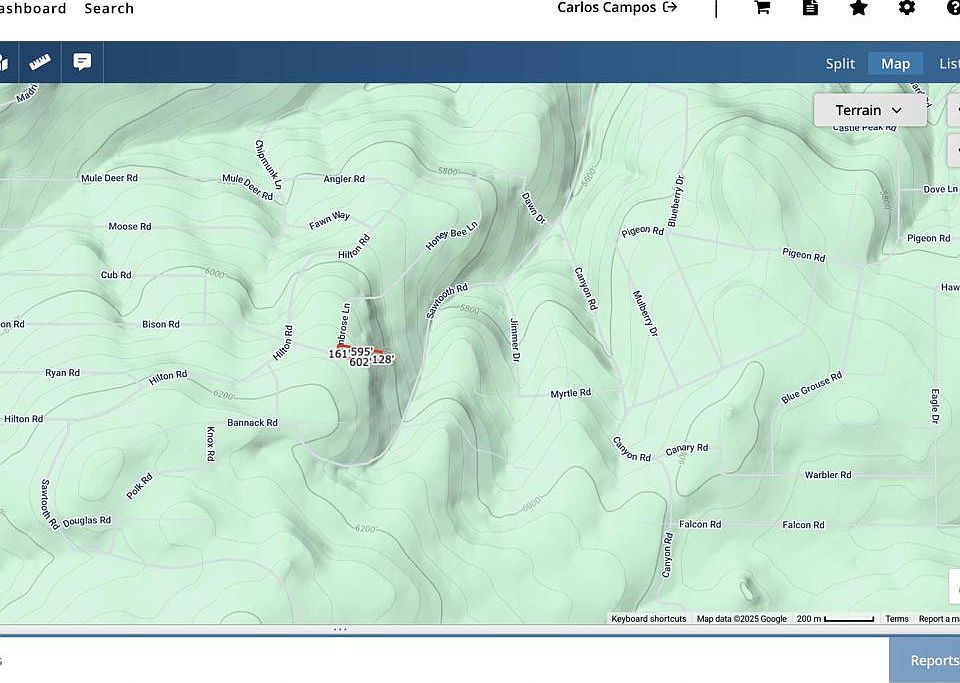Switch to Split view
Viewport: 960px width, 683px height.
tap(840, 63)
